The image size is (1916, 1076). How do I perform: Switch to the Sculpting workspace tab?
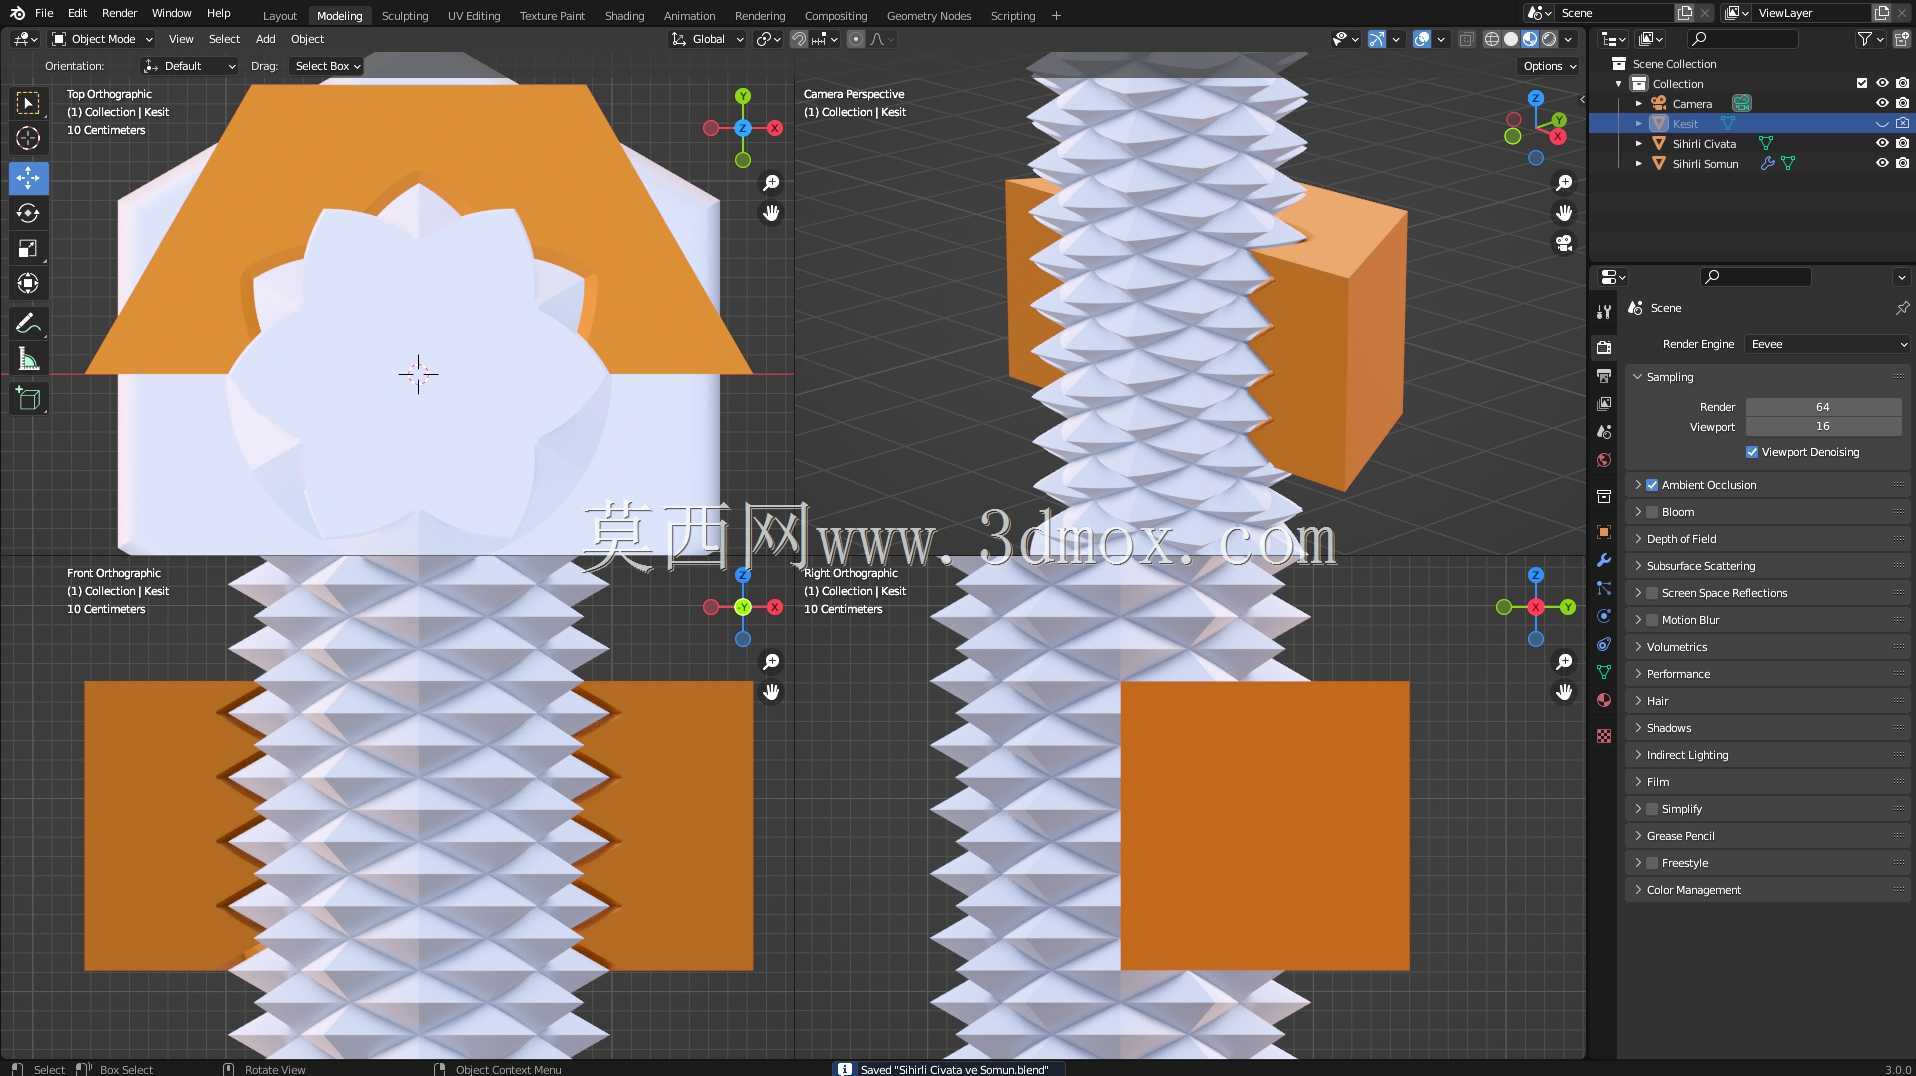405,16
